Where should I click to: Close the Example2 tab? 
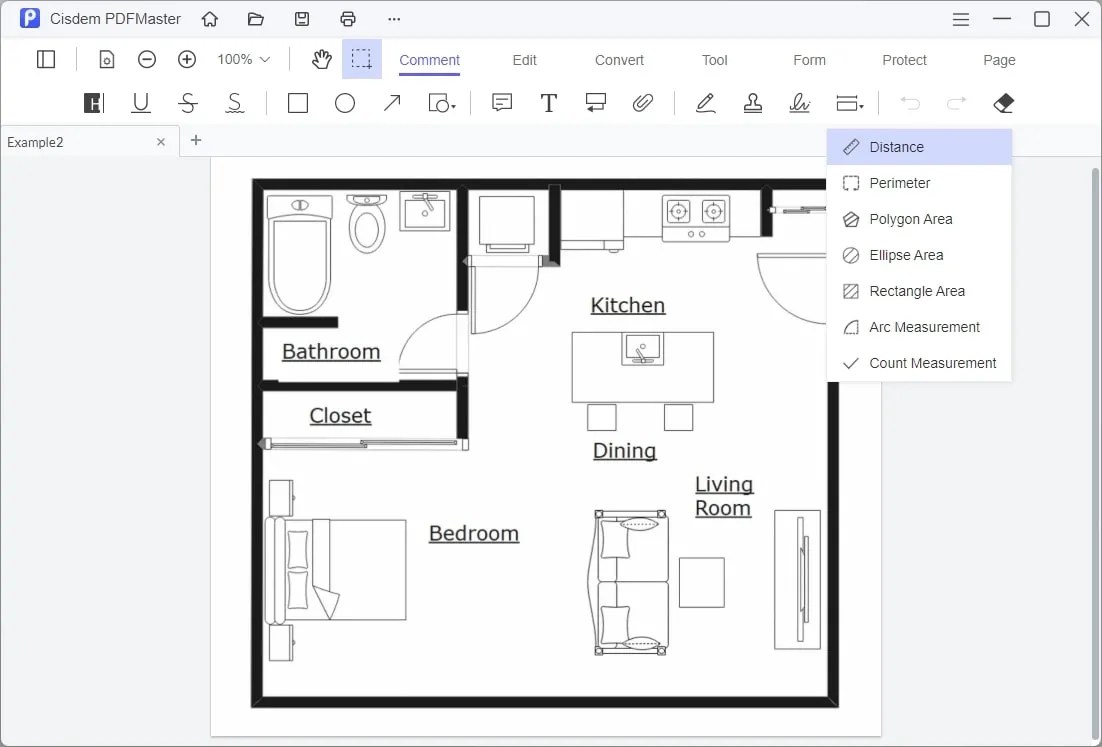click(161, 141)
